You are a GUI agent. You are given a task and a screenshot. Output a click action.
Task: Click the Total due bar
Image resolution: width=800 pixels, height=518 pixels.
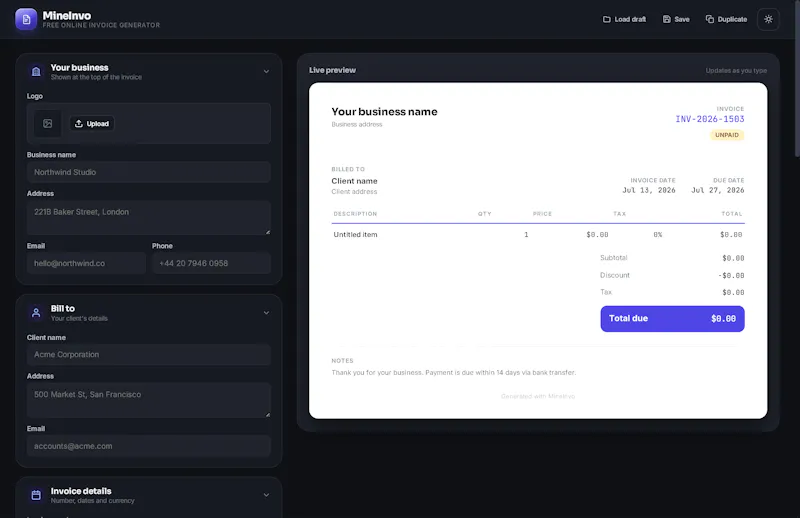672,319
